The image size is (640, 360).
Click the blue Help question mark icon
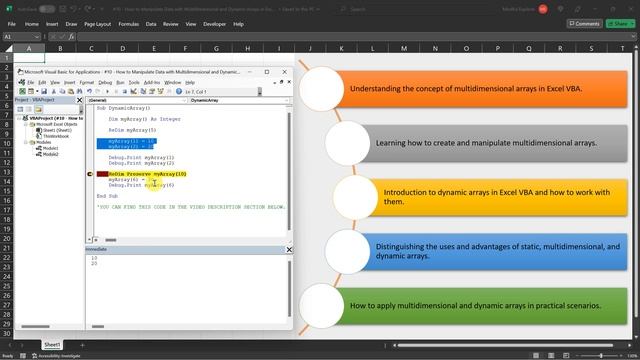pos(179,91)
